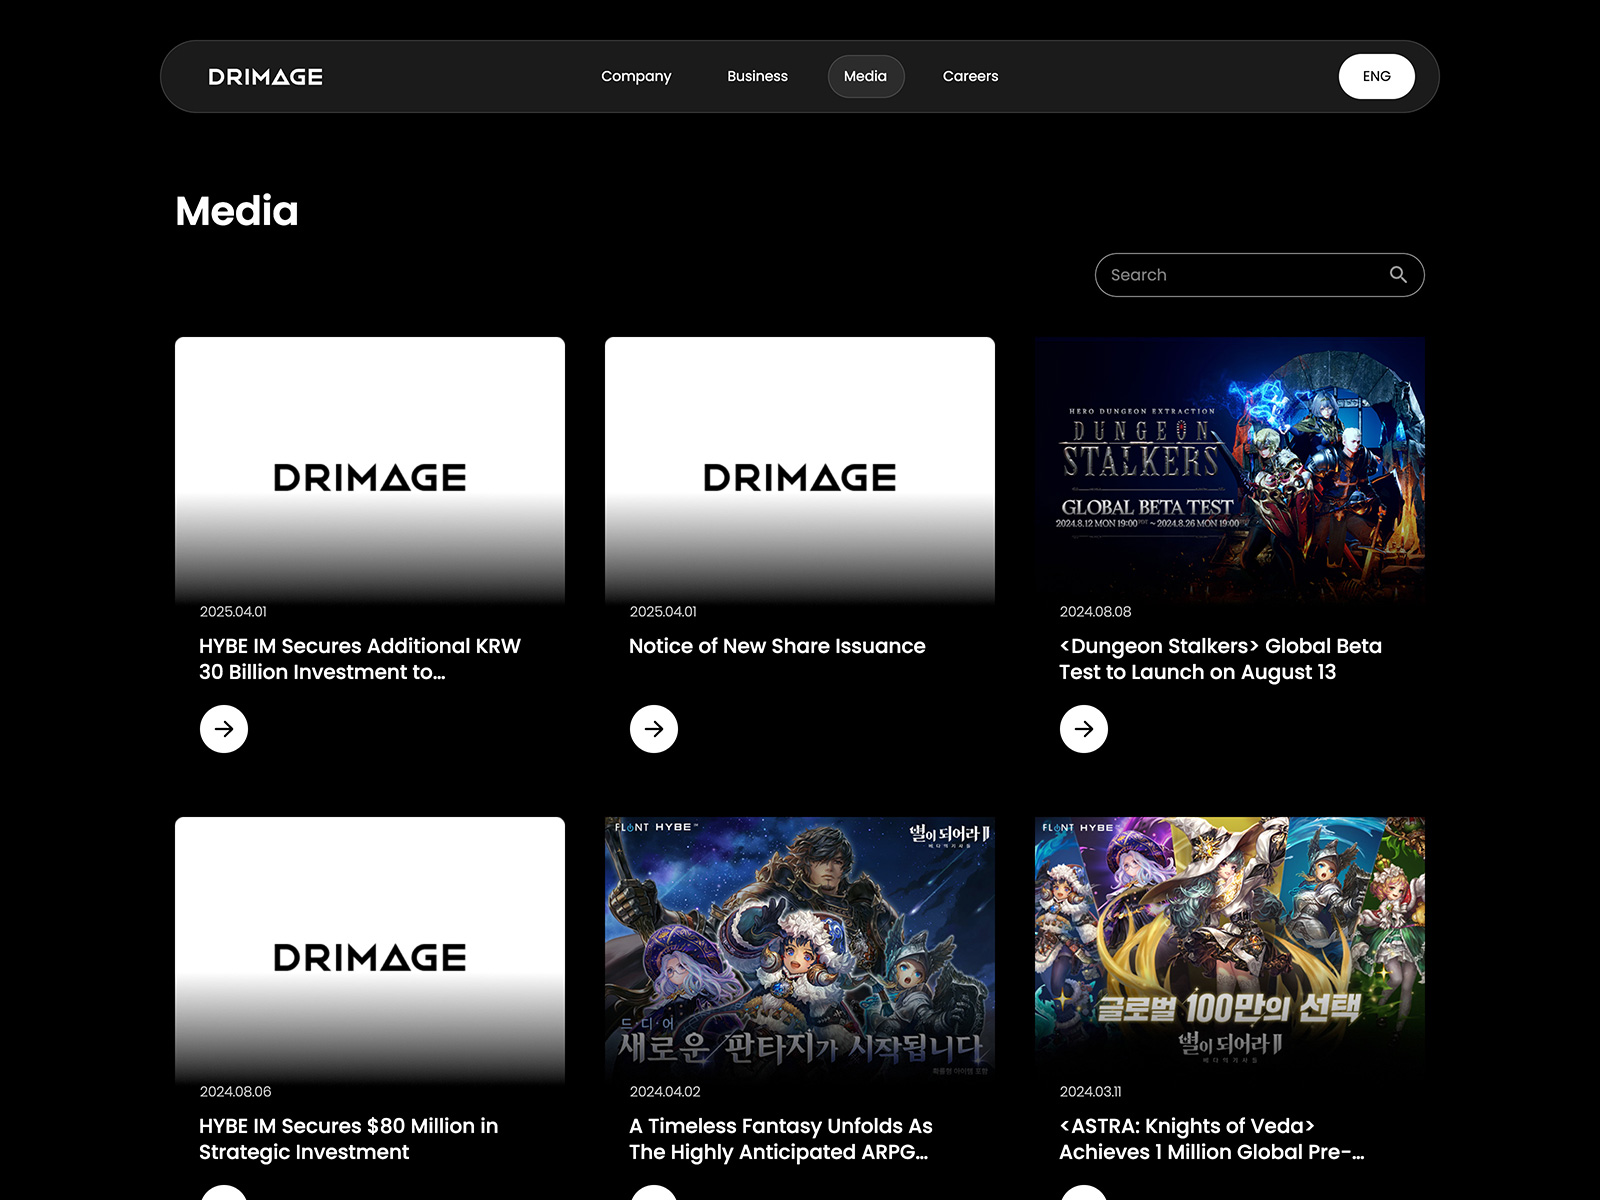Open the Notice of New Share Issuance thumbnail
Image resolution: width=1600 pixels, height=1200 pixels.
tap(800, 470)
